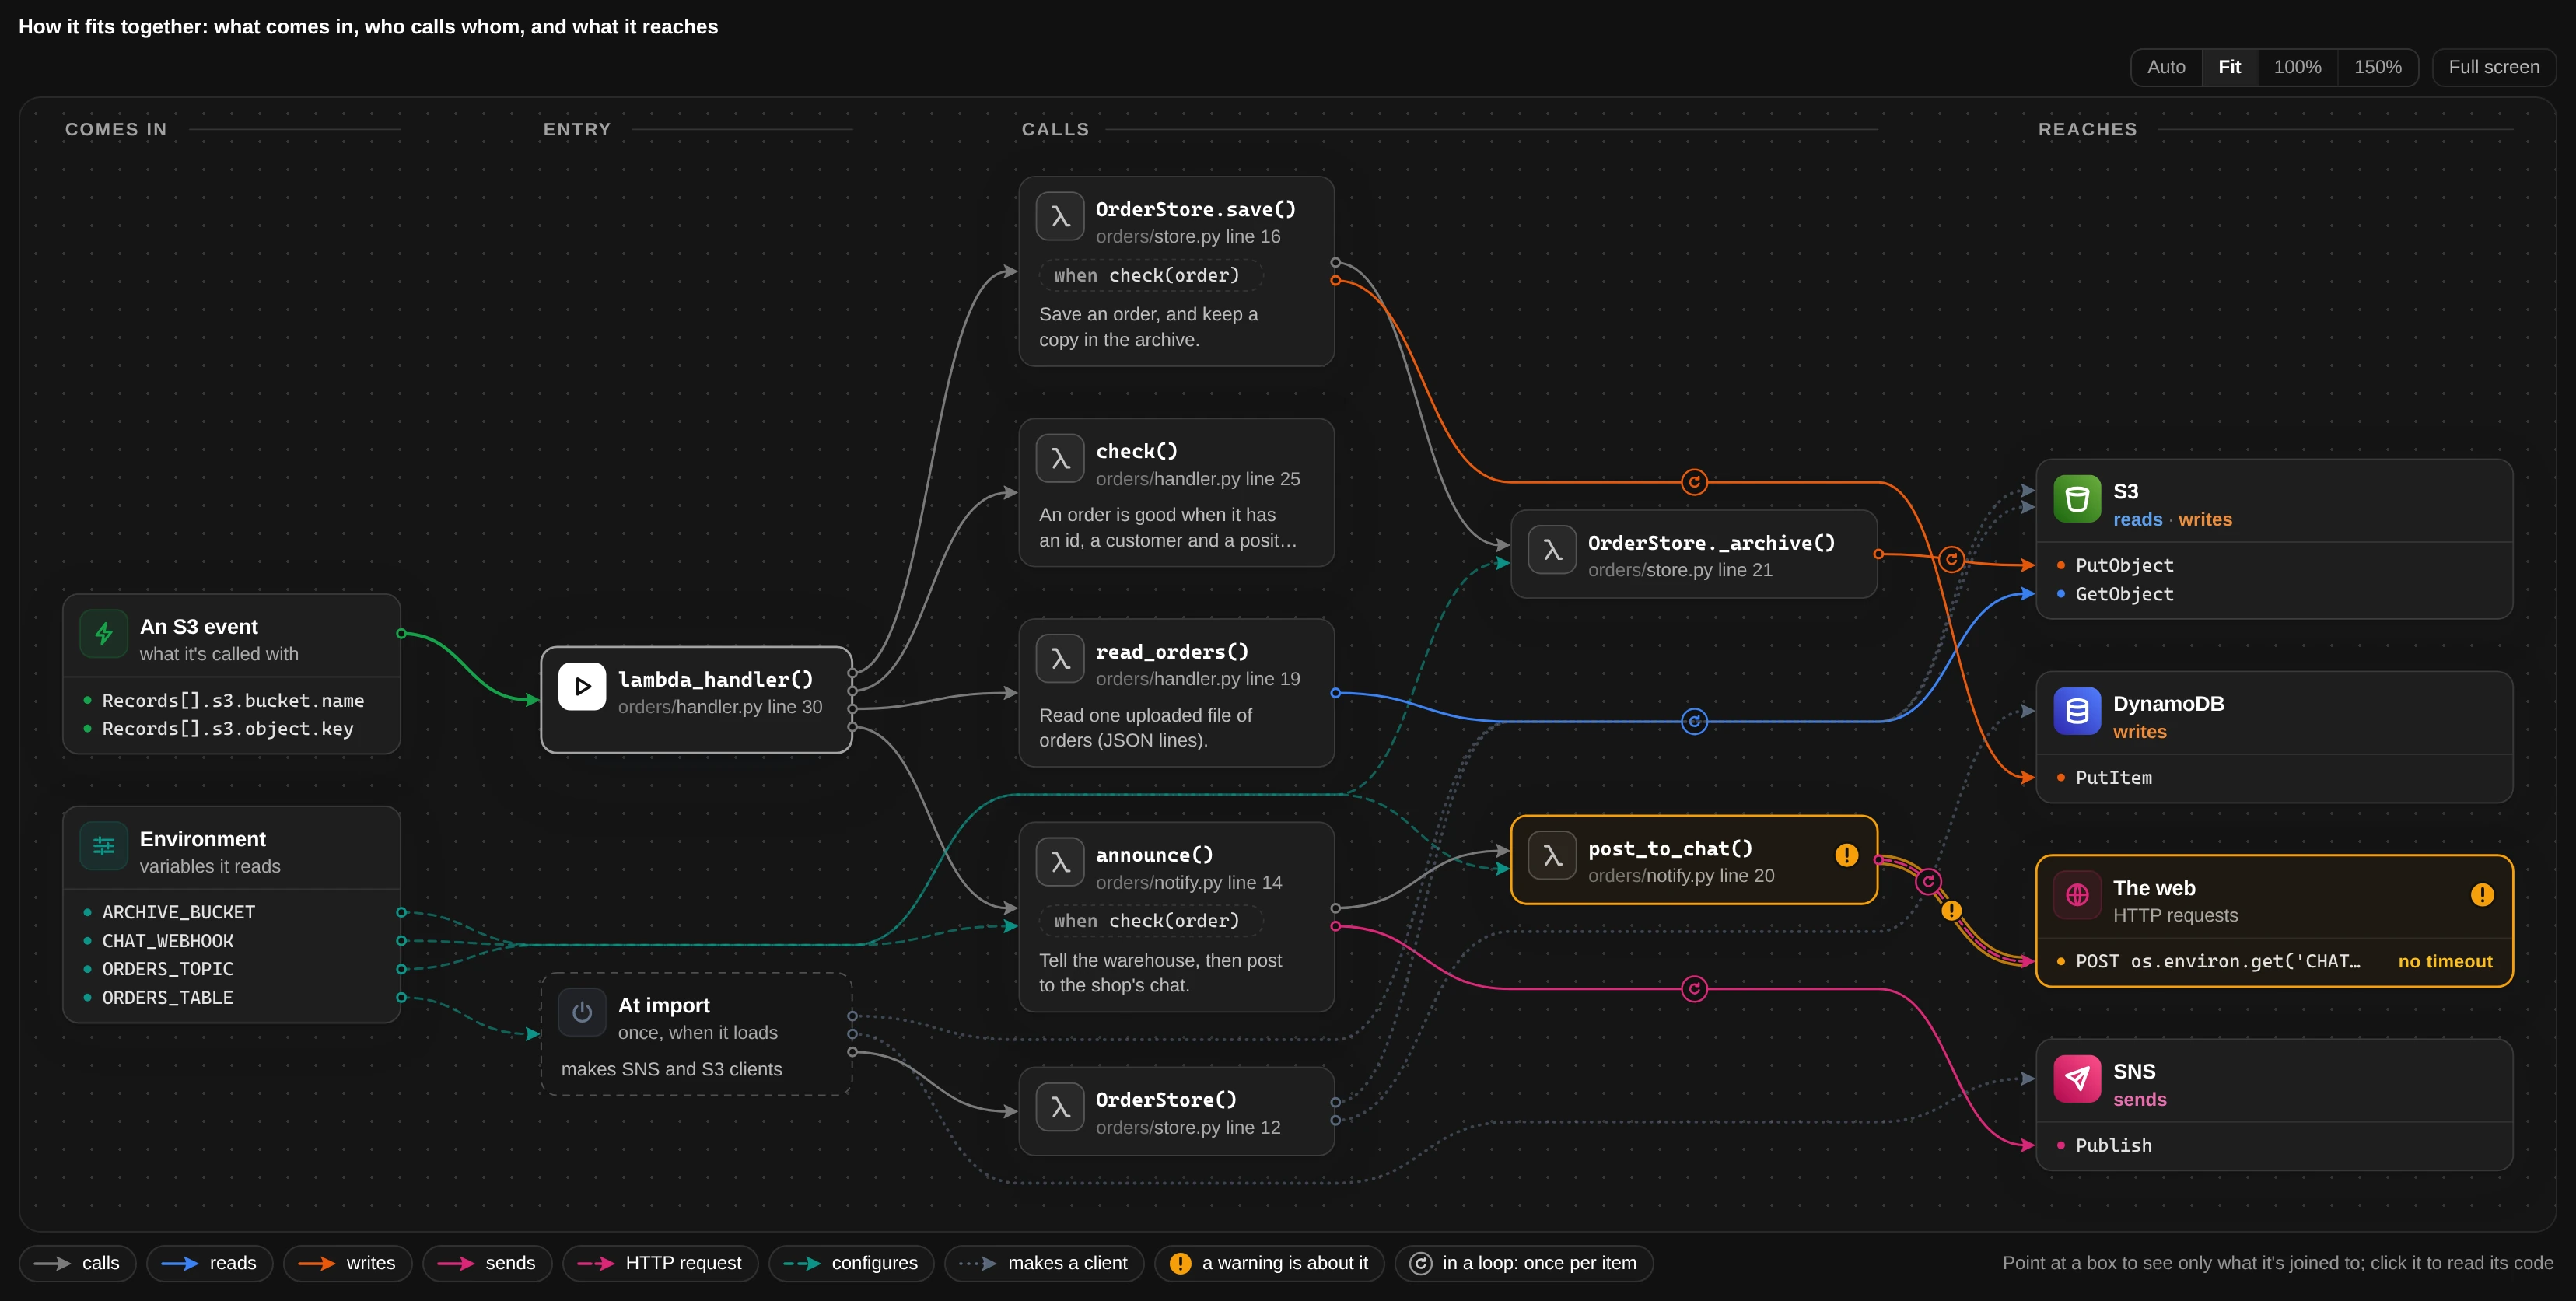This screenshot has height=1301, width=2576.
Task: Click 'in a loop: once per item' legend pill
Action: (x=1524, y=1263)
